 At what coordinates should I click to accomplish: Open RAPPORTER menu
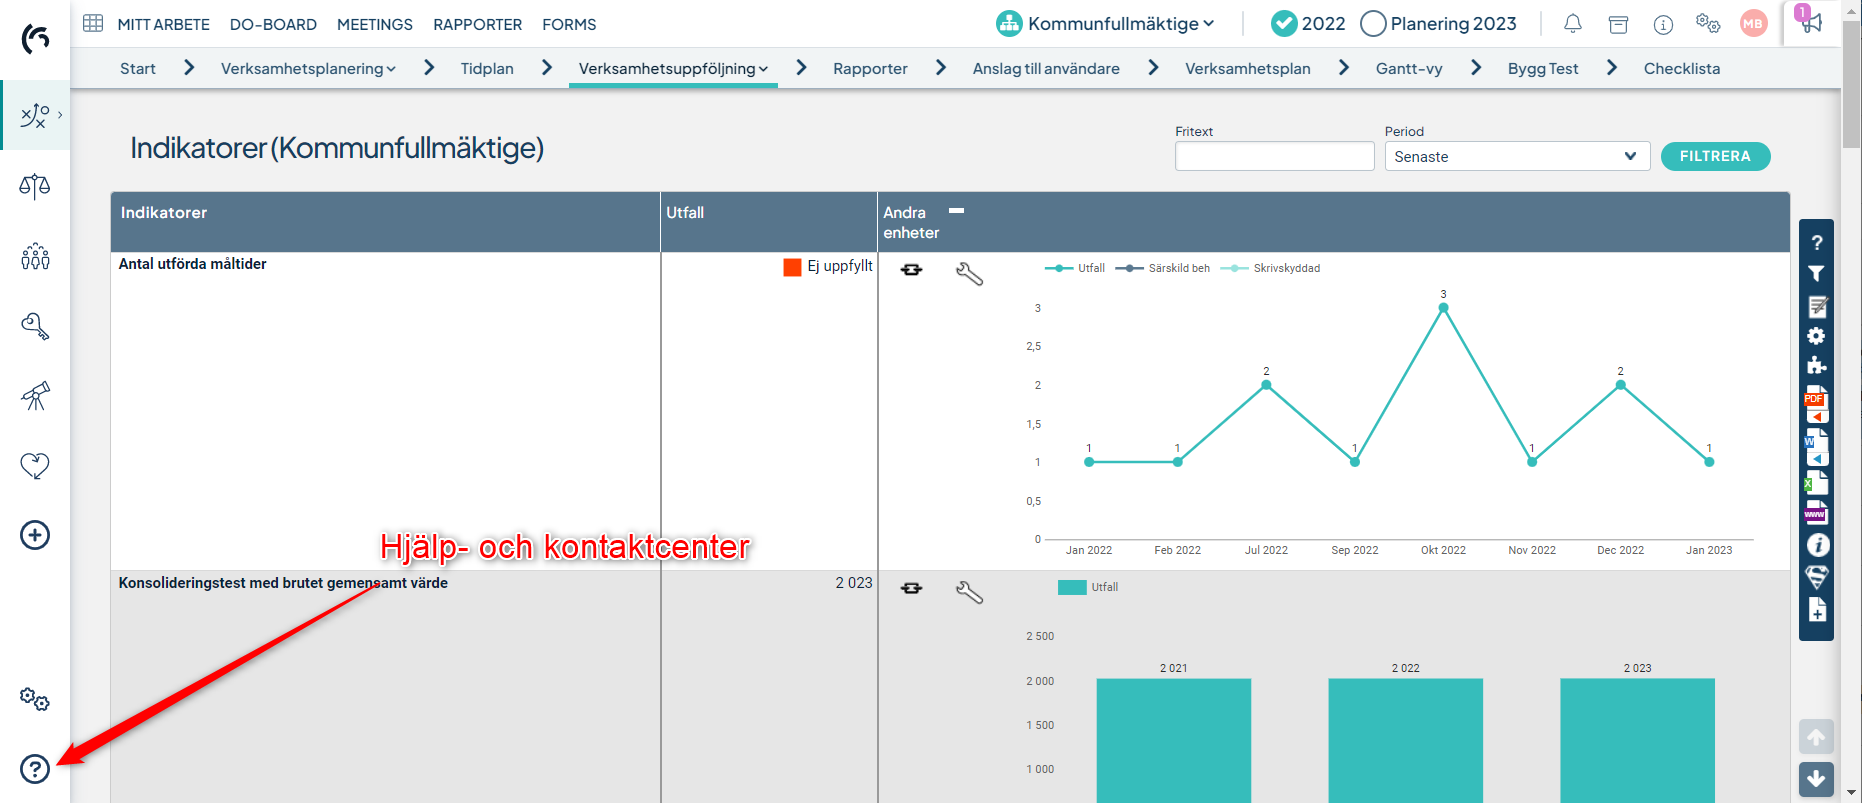click(478, 24)
